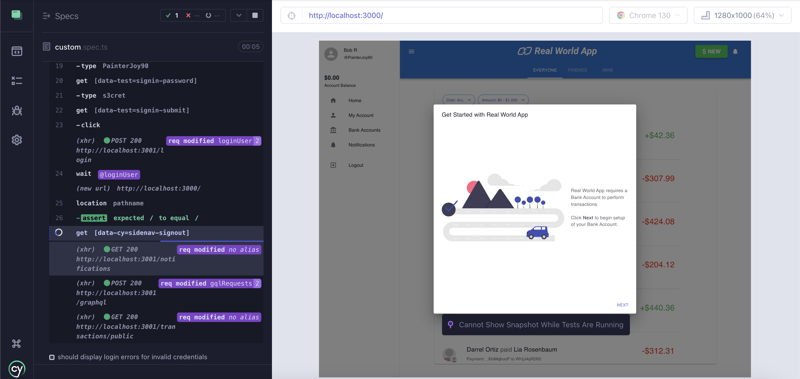Open the Debug bug icon

[x=17, y=110]
